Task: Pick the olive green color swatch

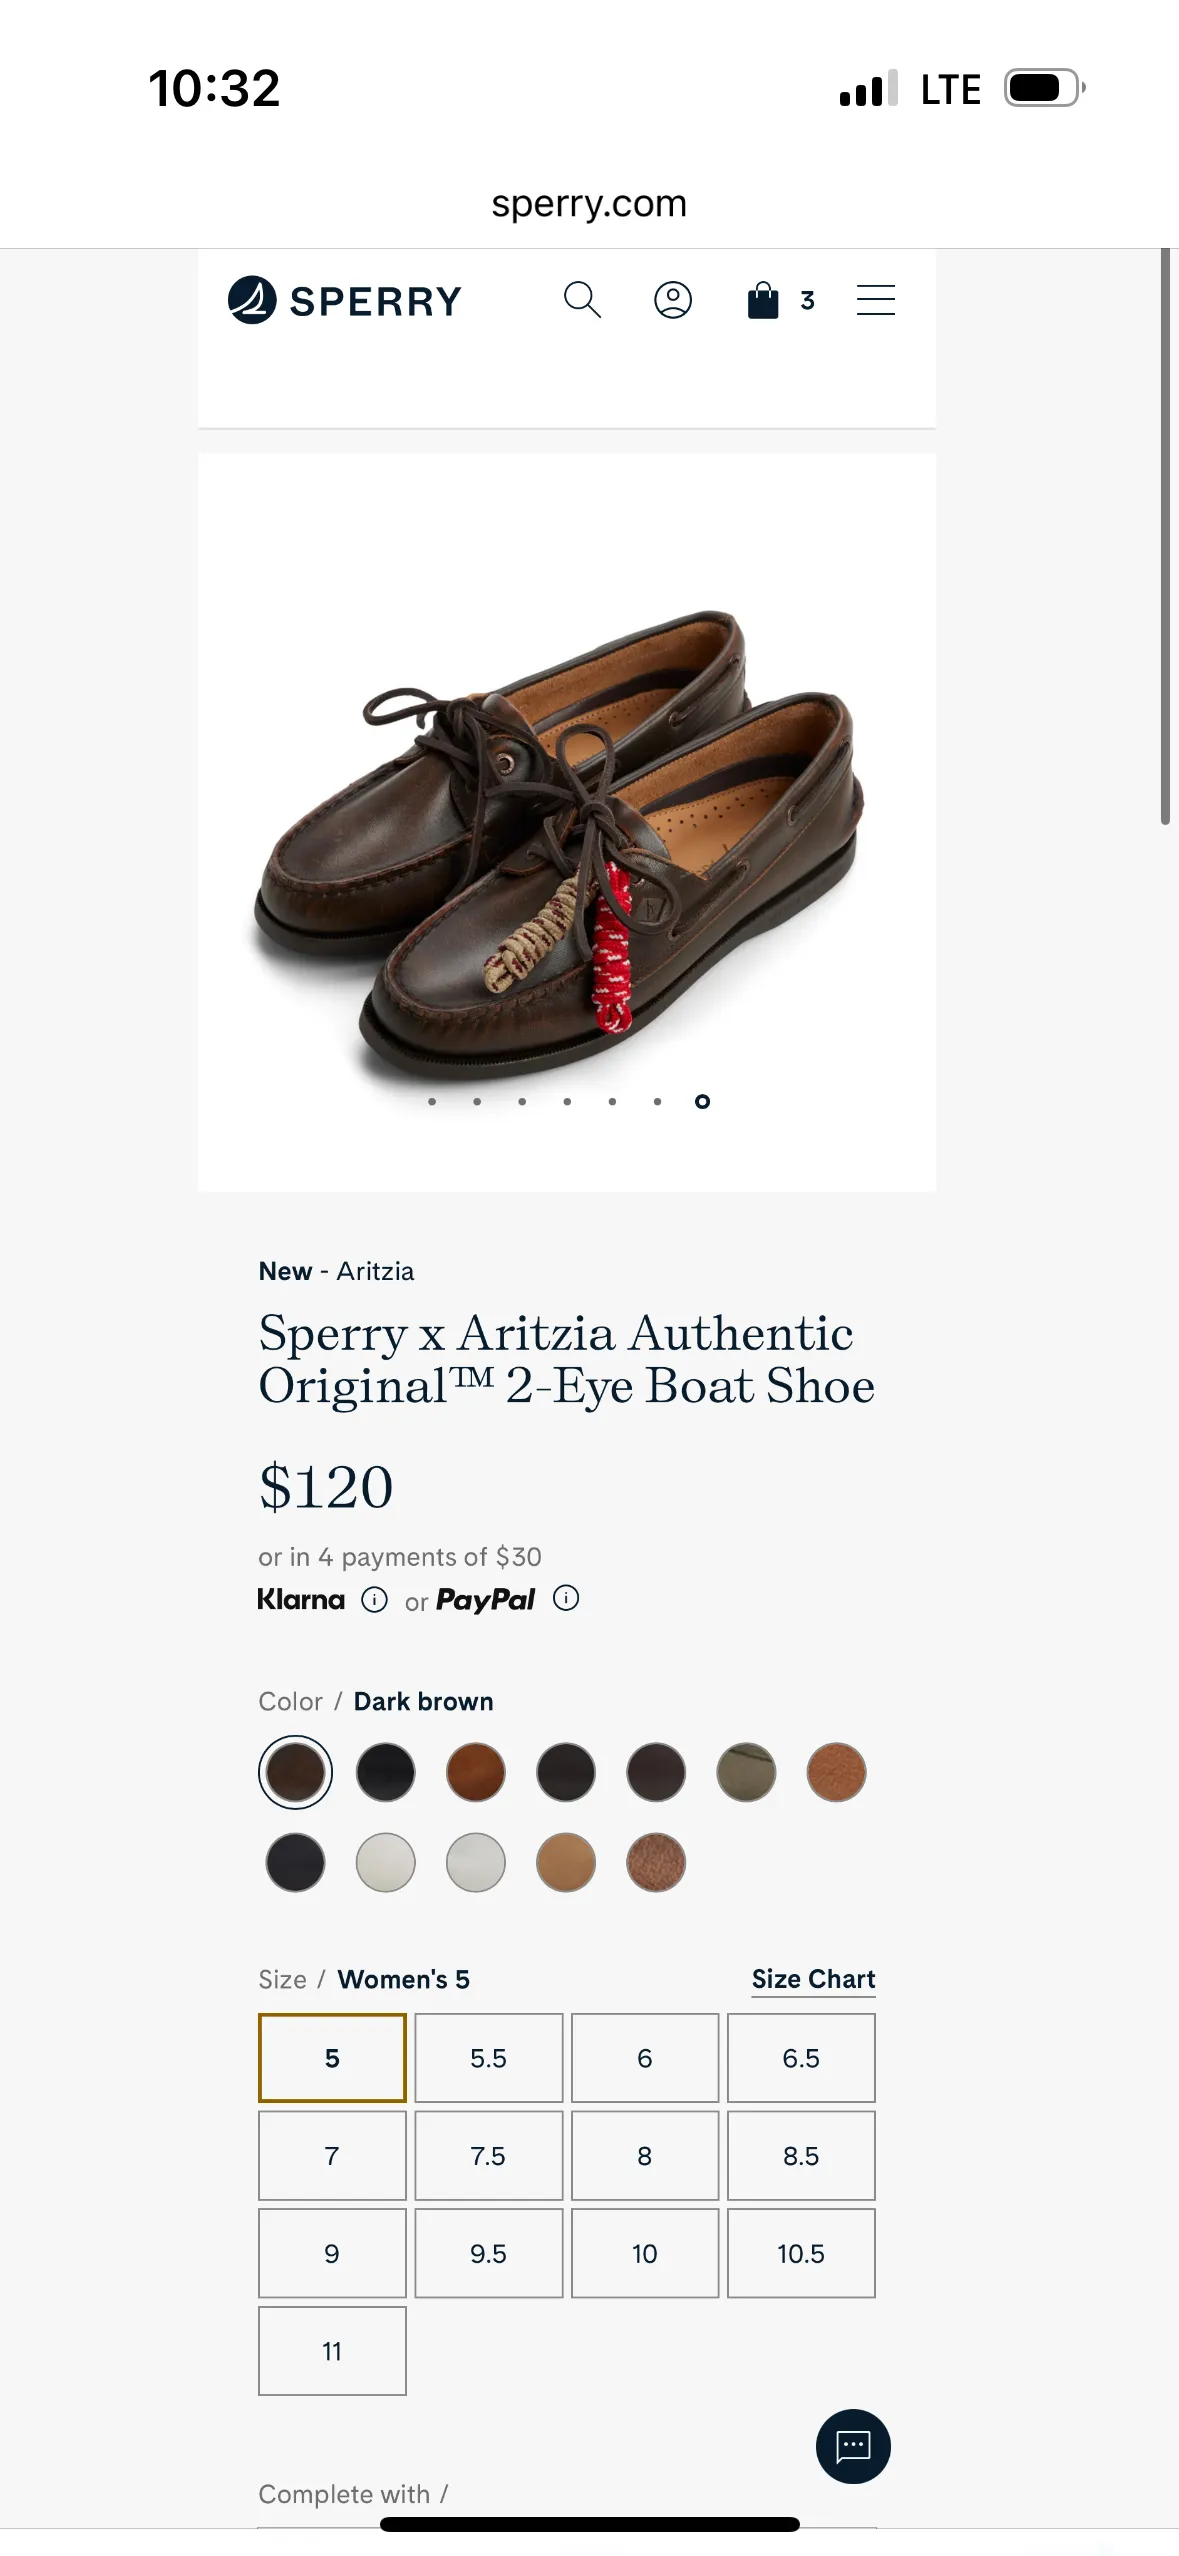Action: [x=746, y=1772]
